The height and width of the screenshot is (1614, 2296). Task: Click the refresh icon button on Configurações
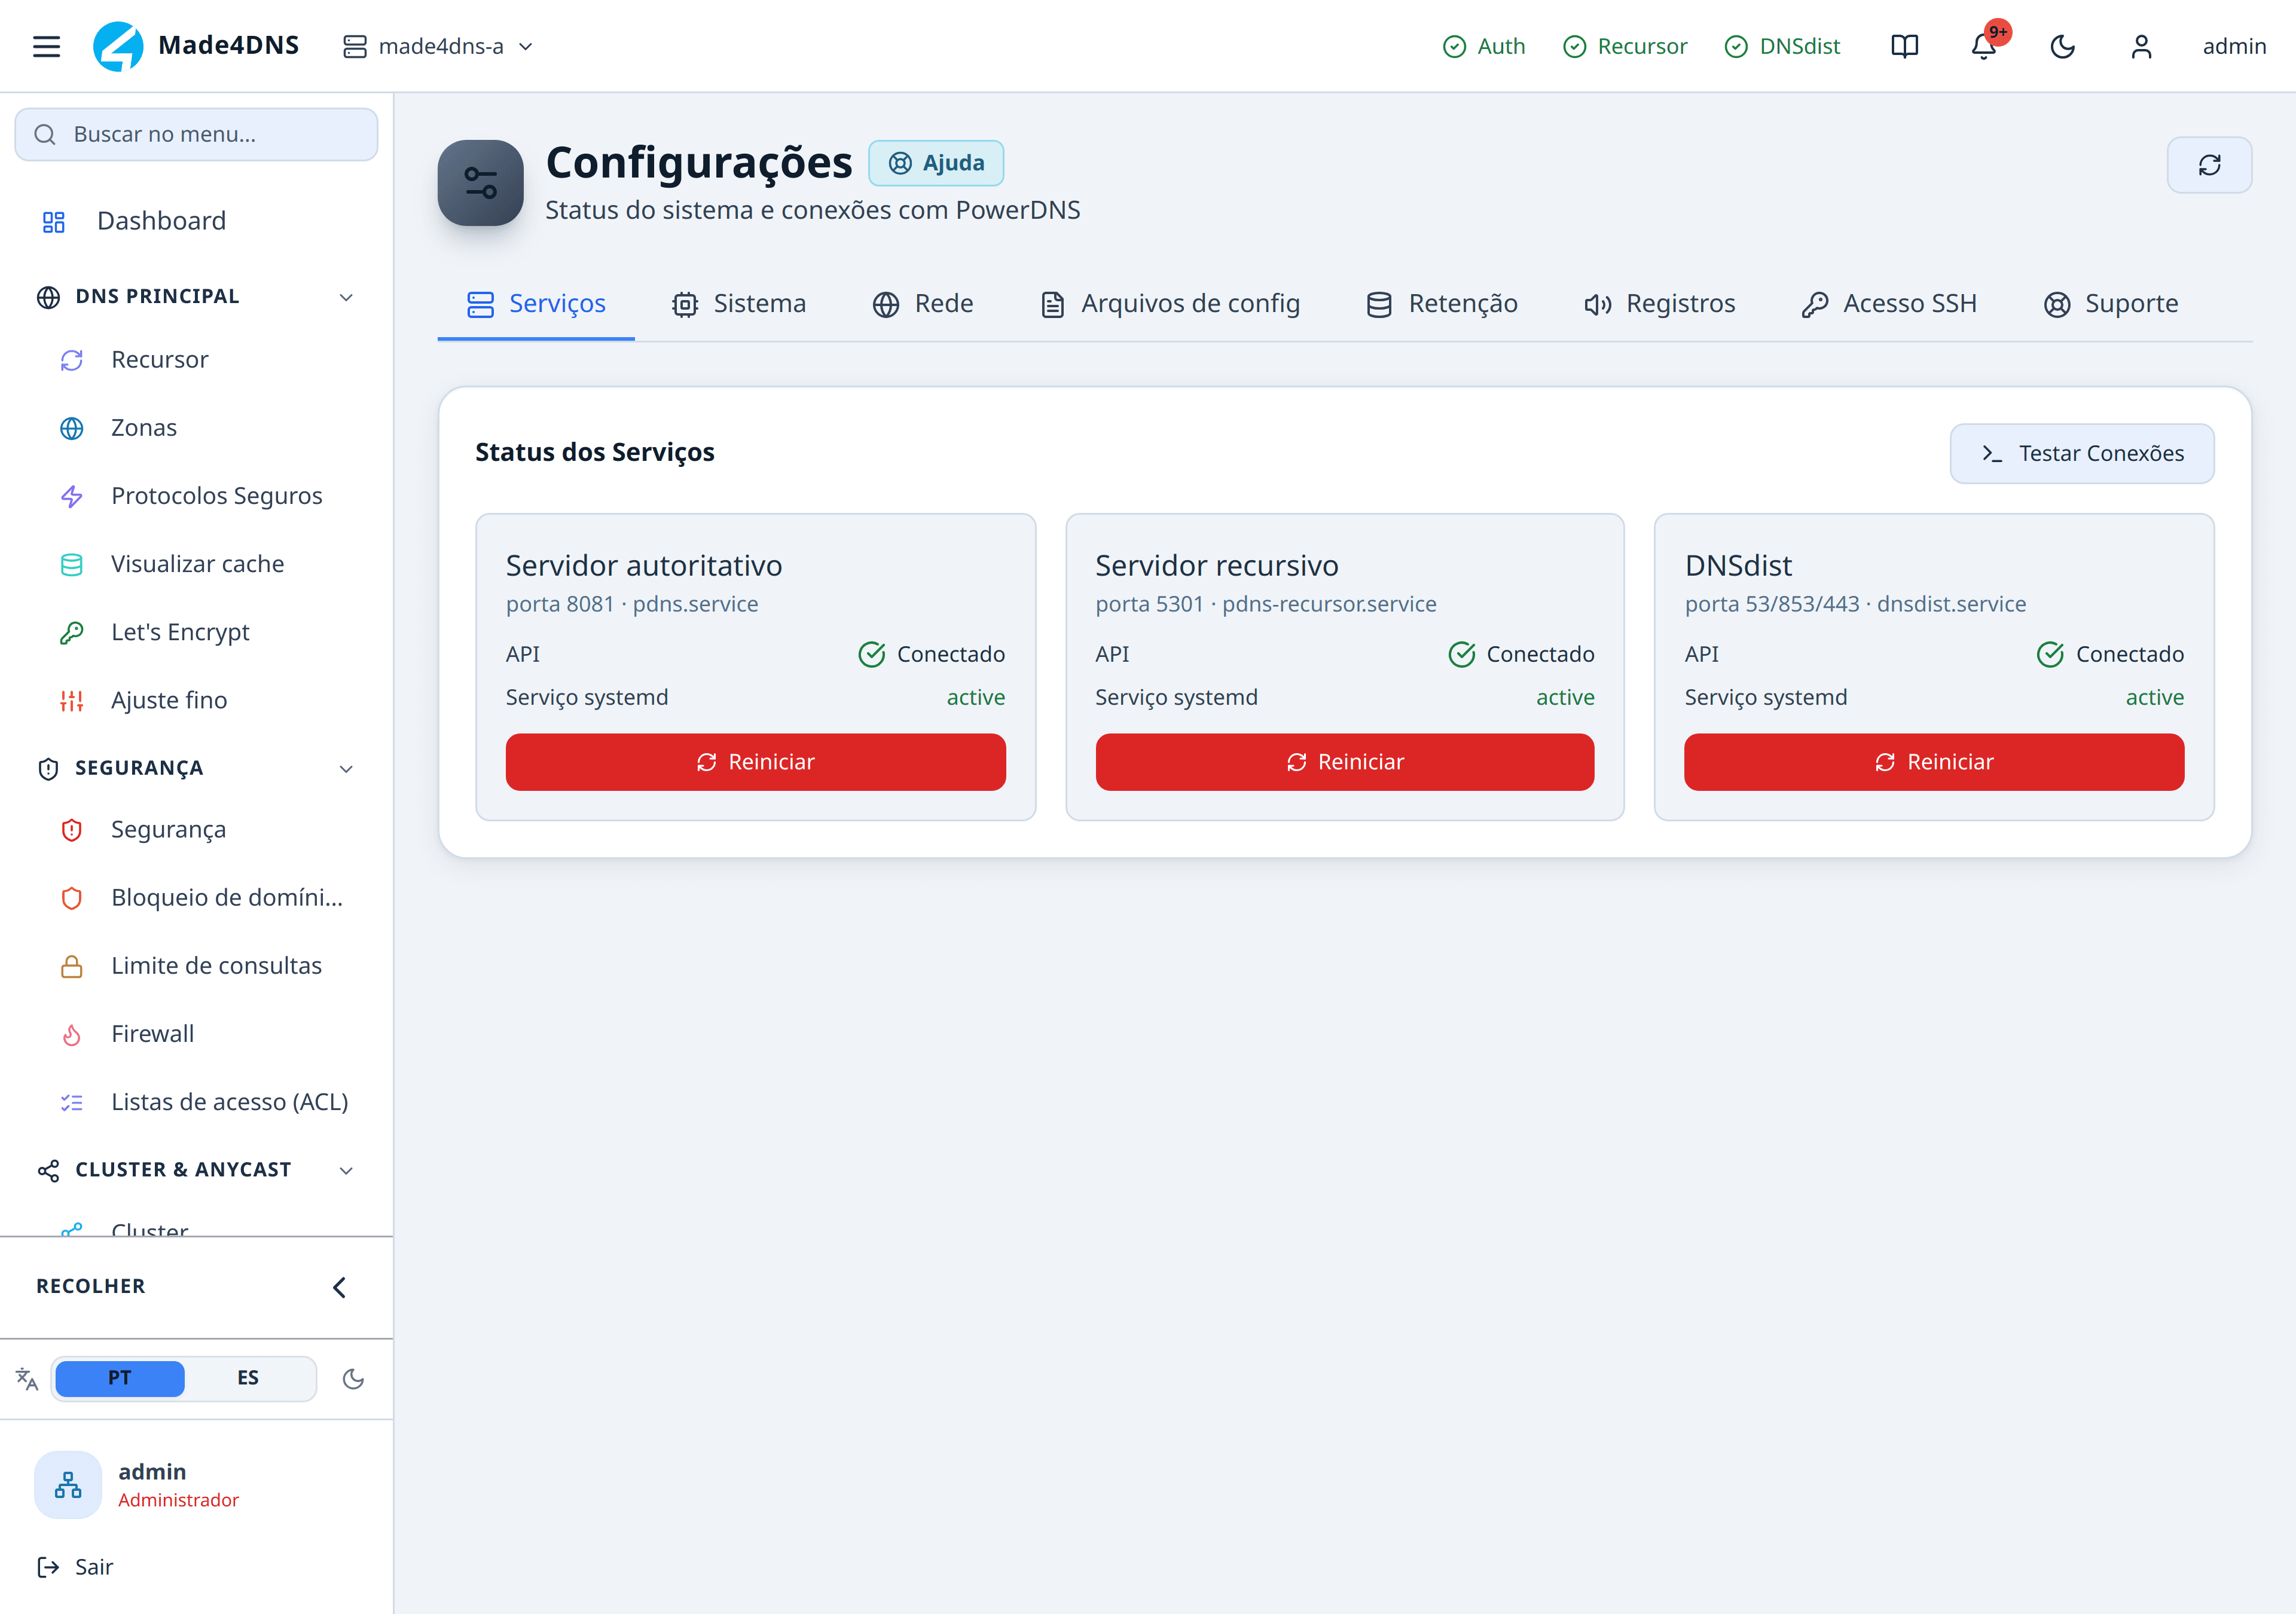(2209, 165)
